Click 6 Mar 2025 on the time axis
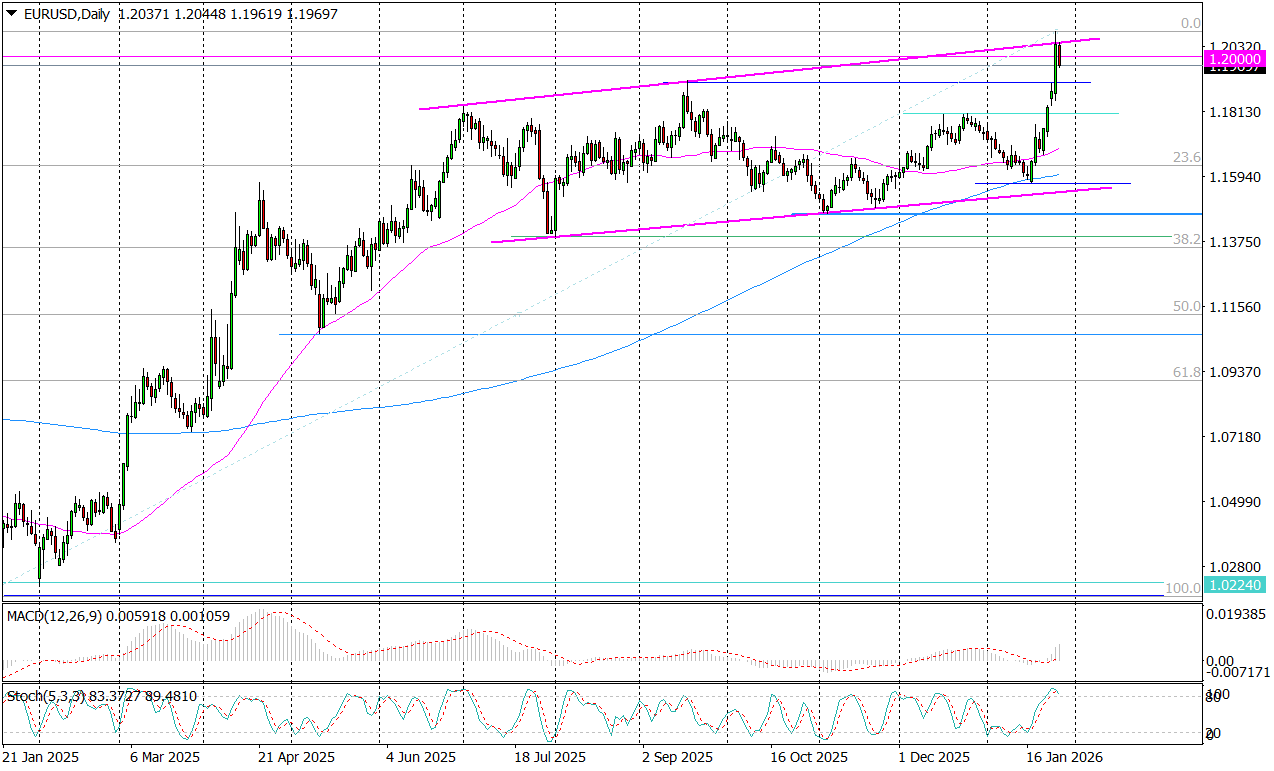The image size is (1274, 771). pyautogui.click(x=164, y=758)
